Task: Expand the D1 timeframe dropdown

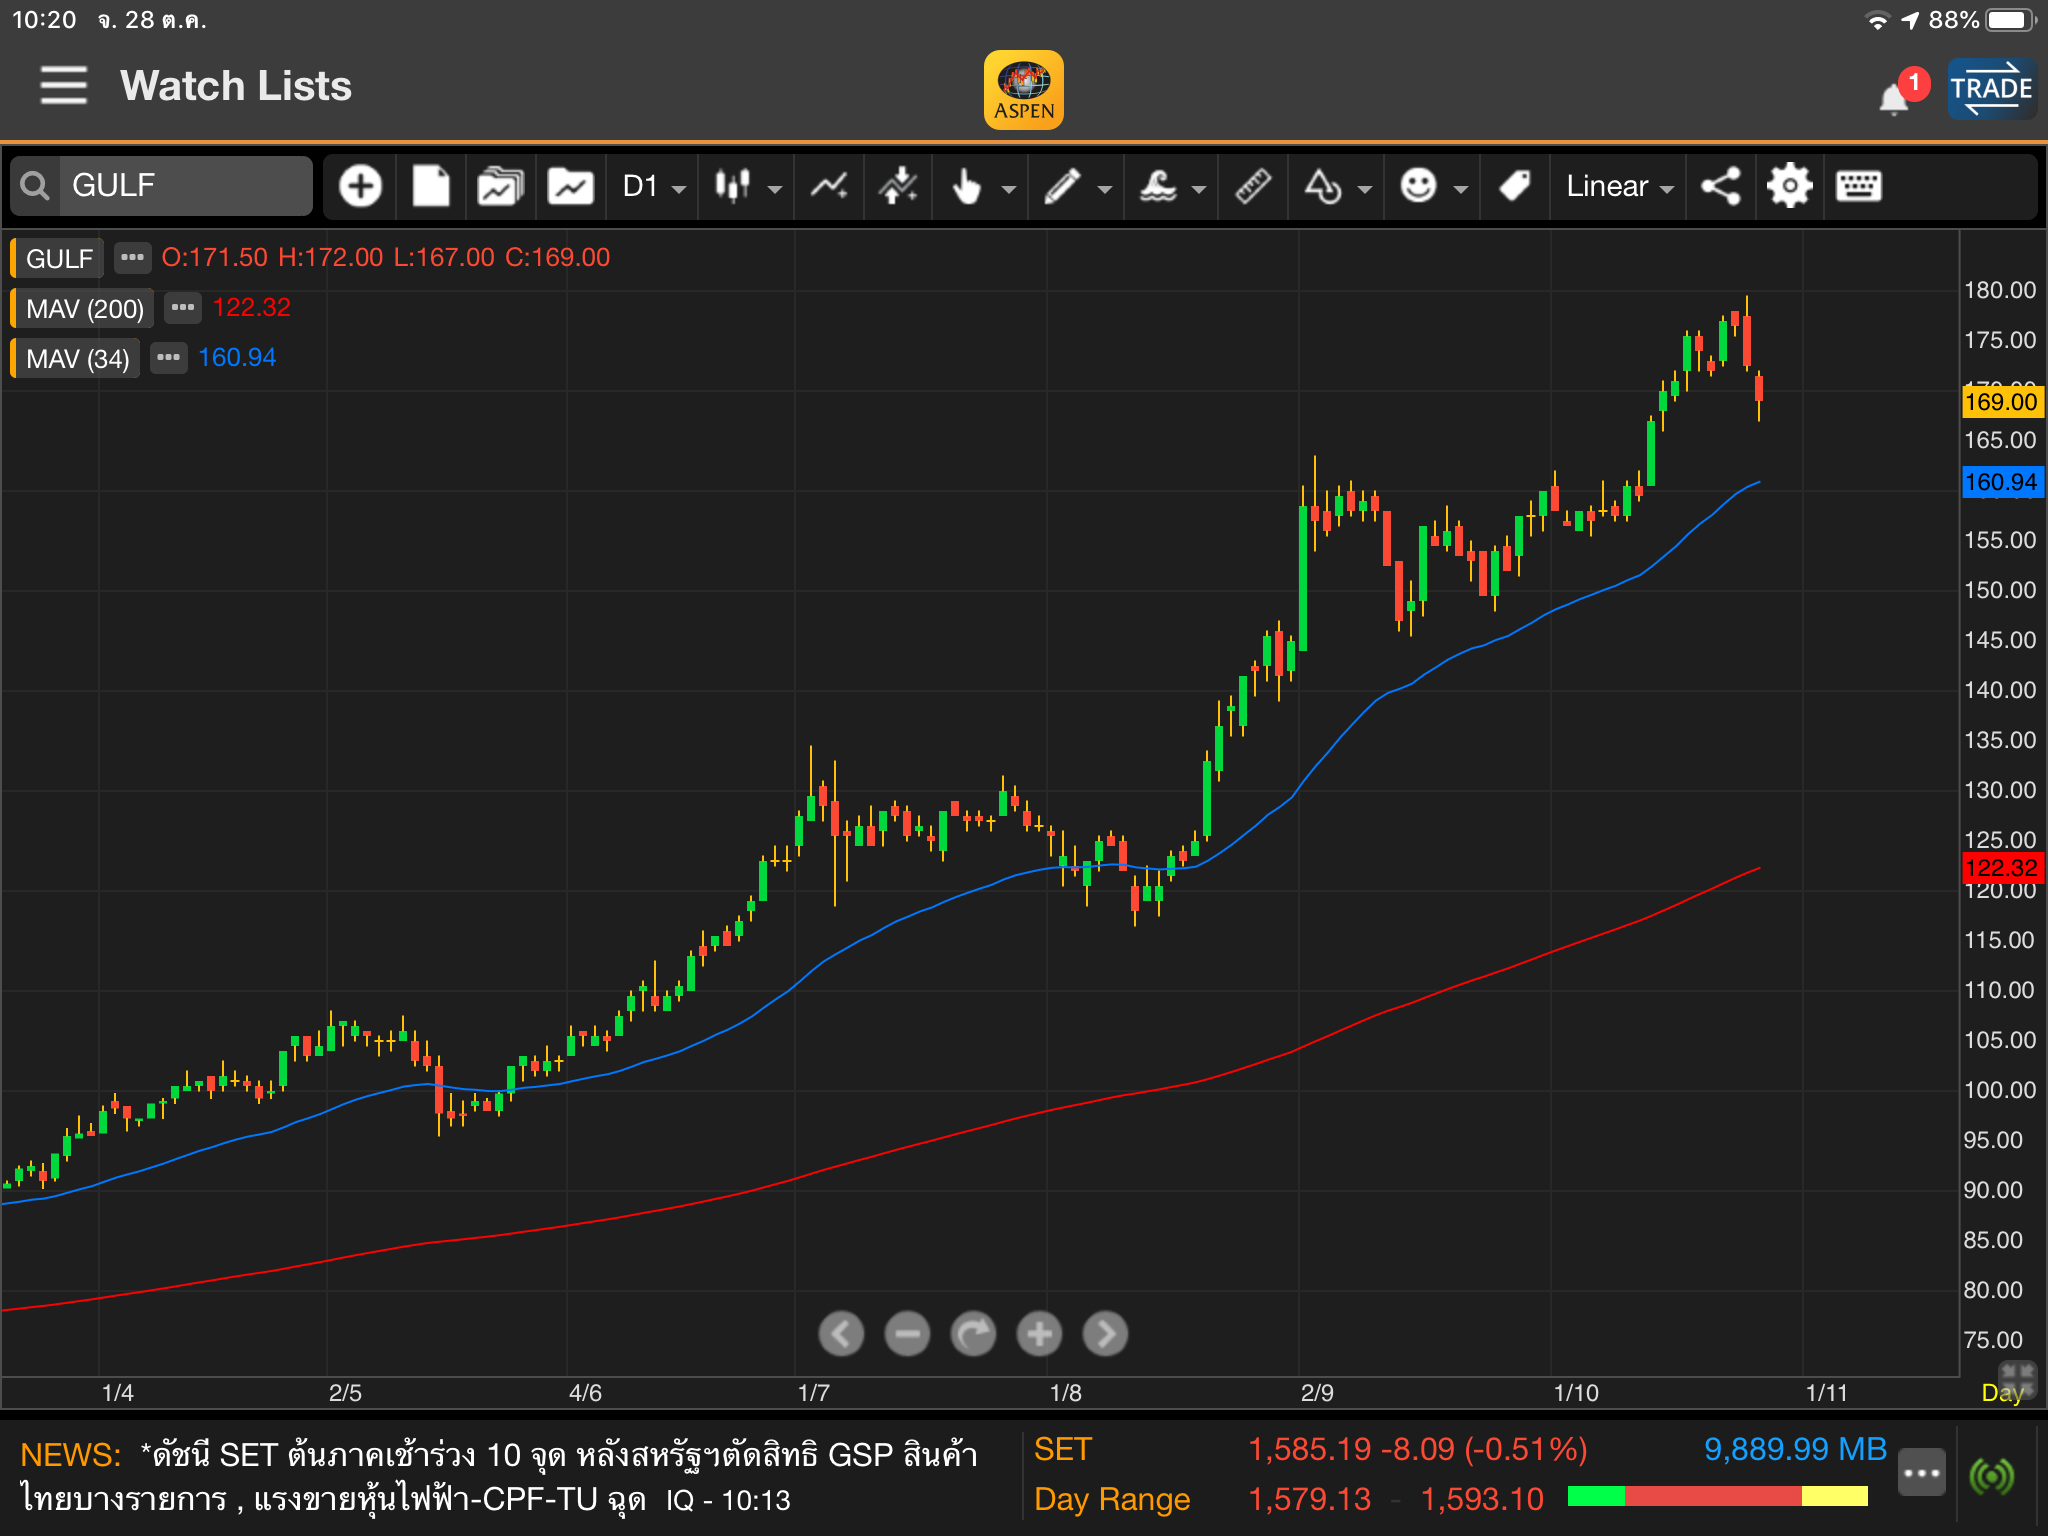Action: (653, 187)
